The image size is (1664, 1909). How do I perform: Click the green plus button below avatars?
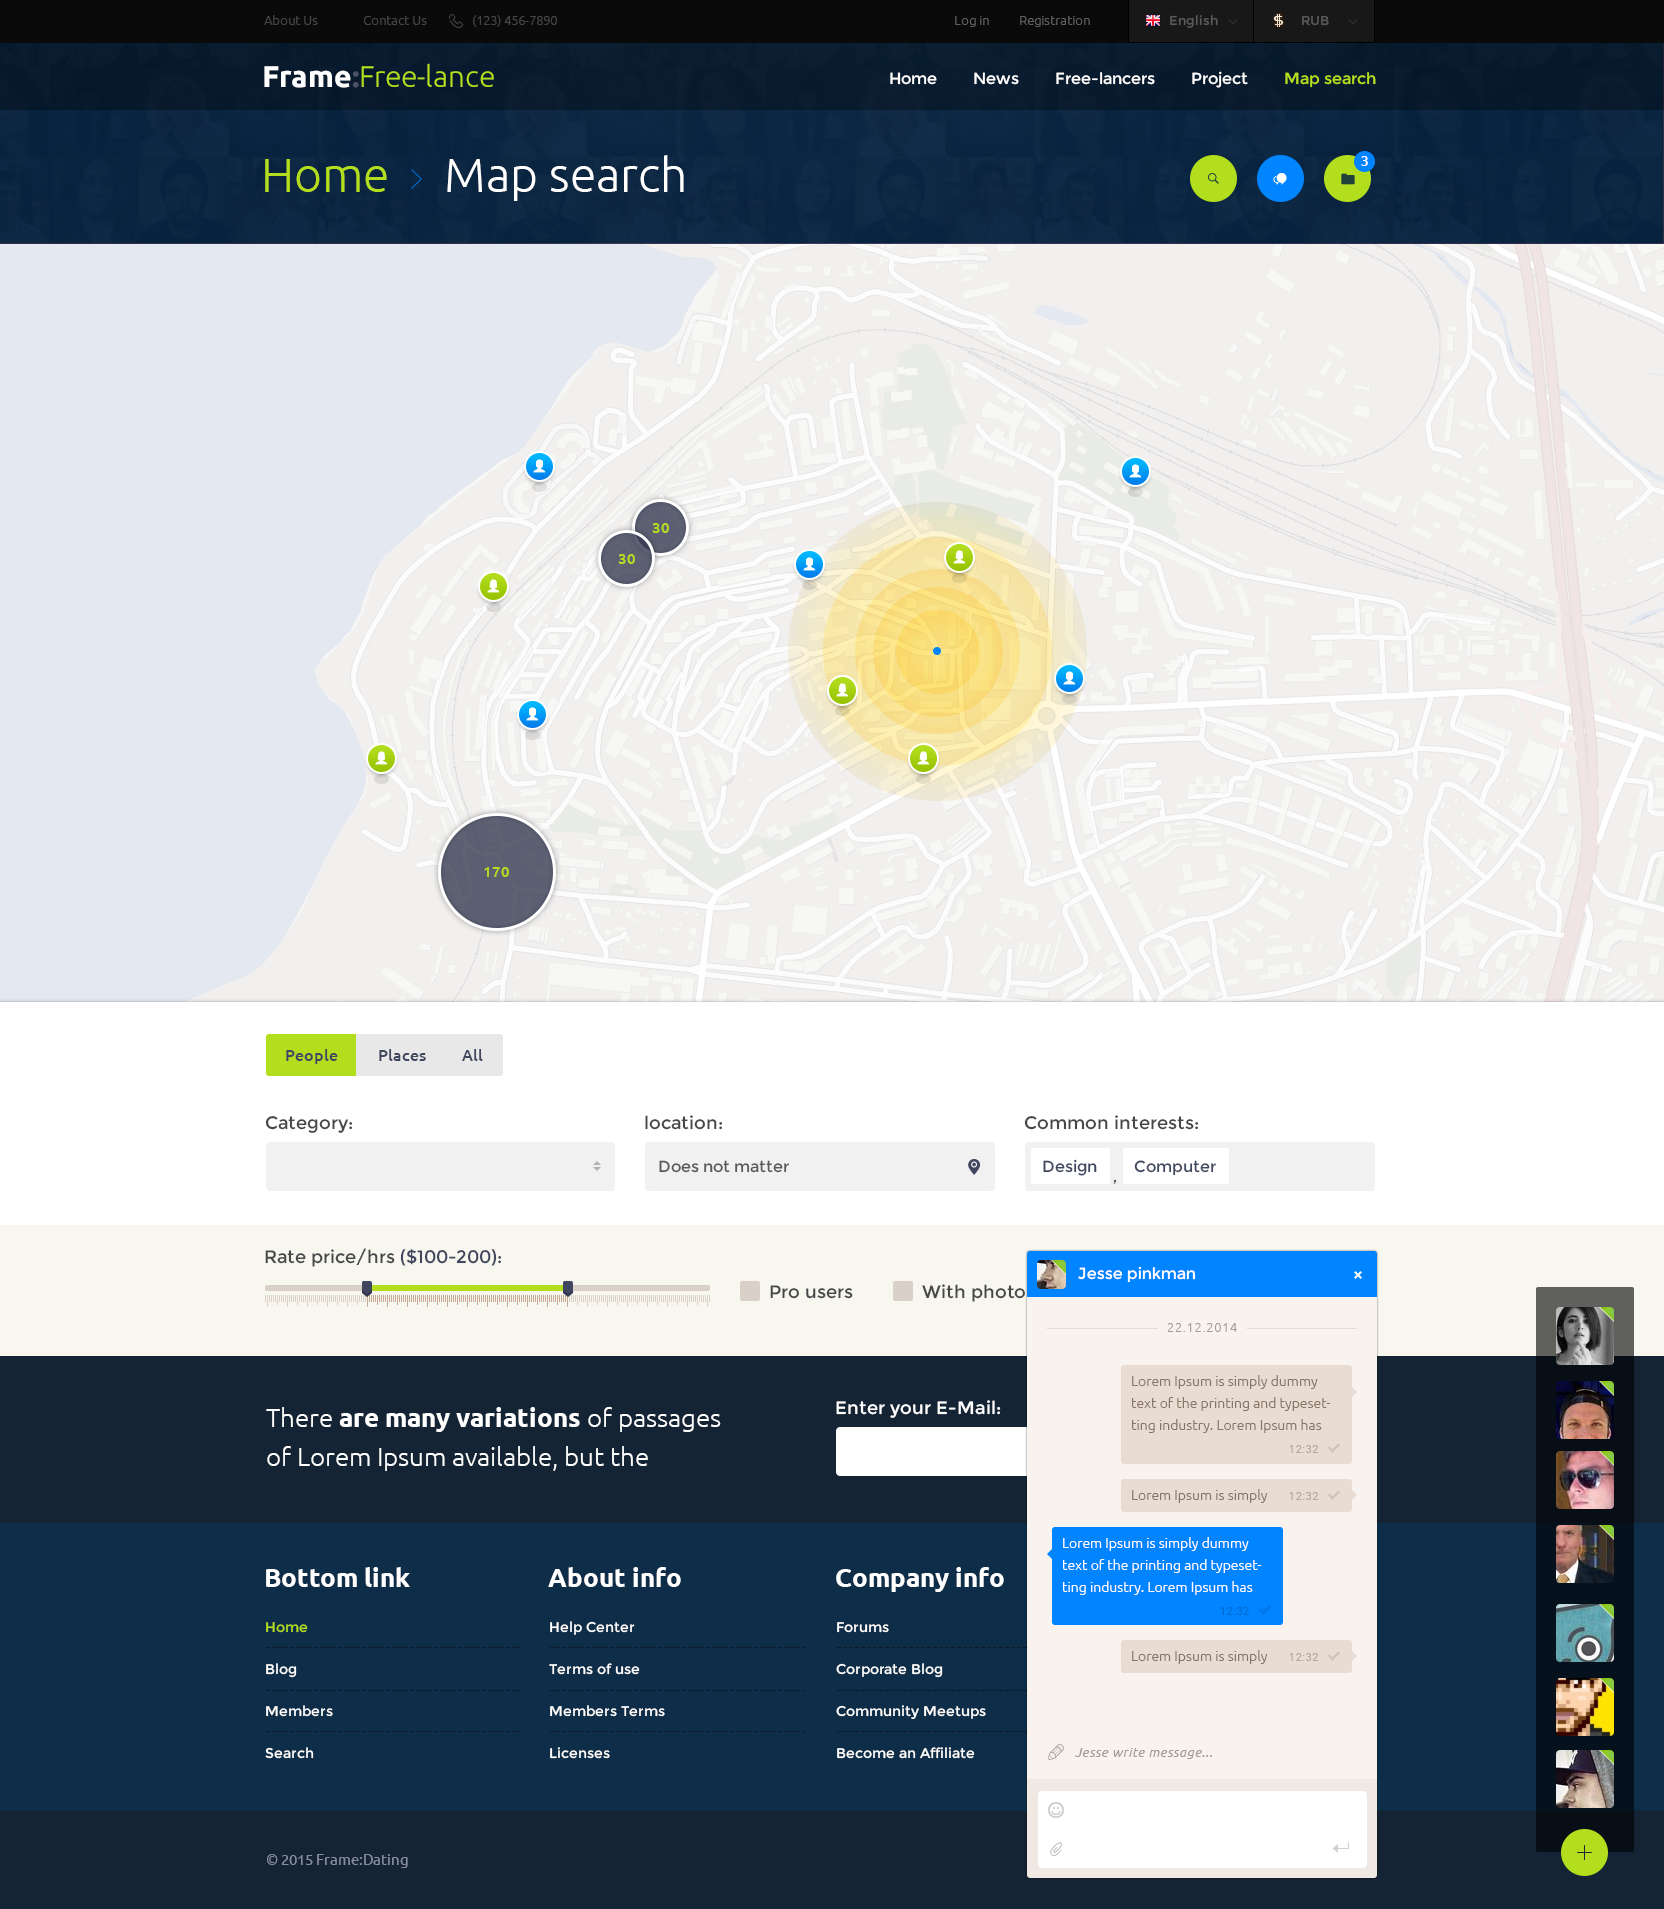1584,1853
